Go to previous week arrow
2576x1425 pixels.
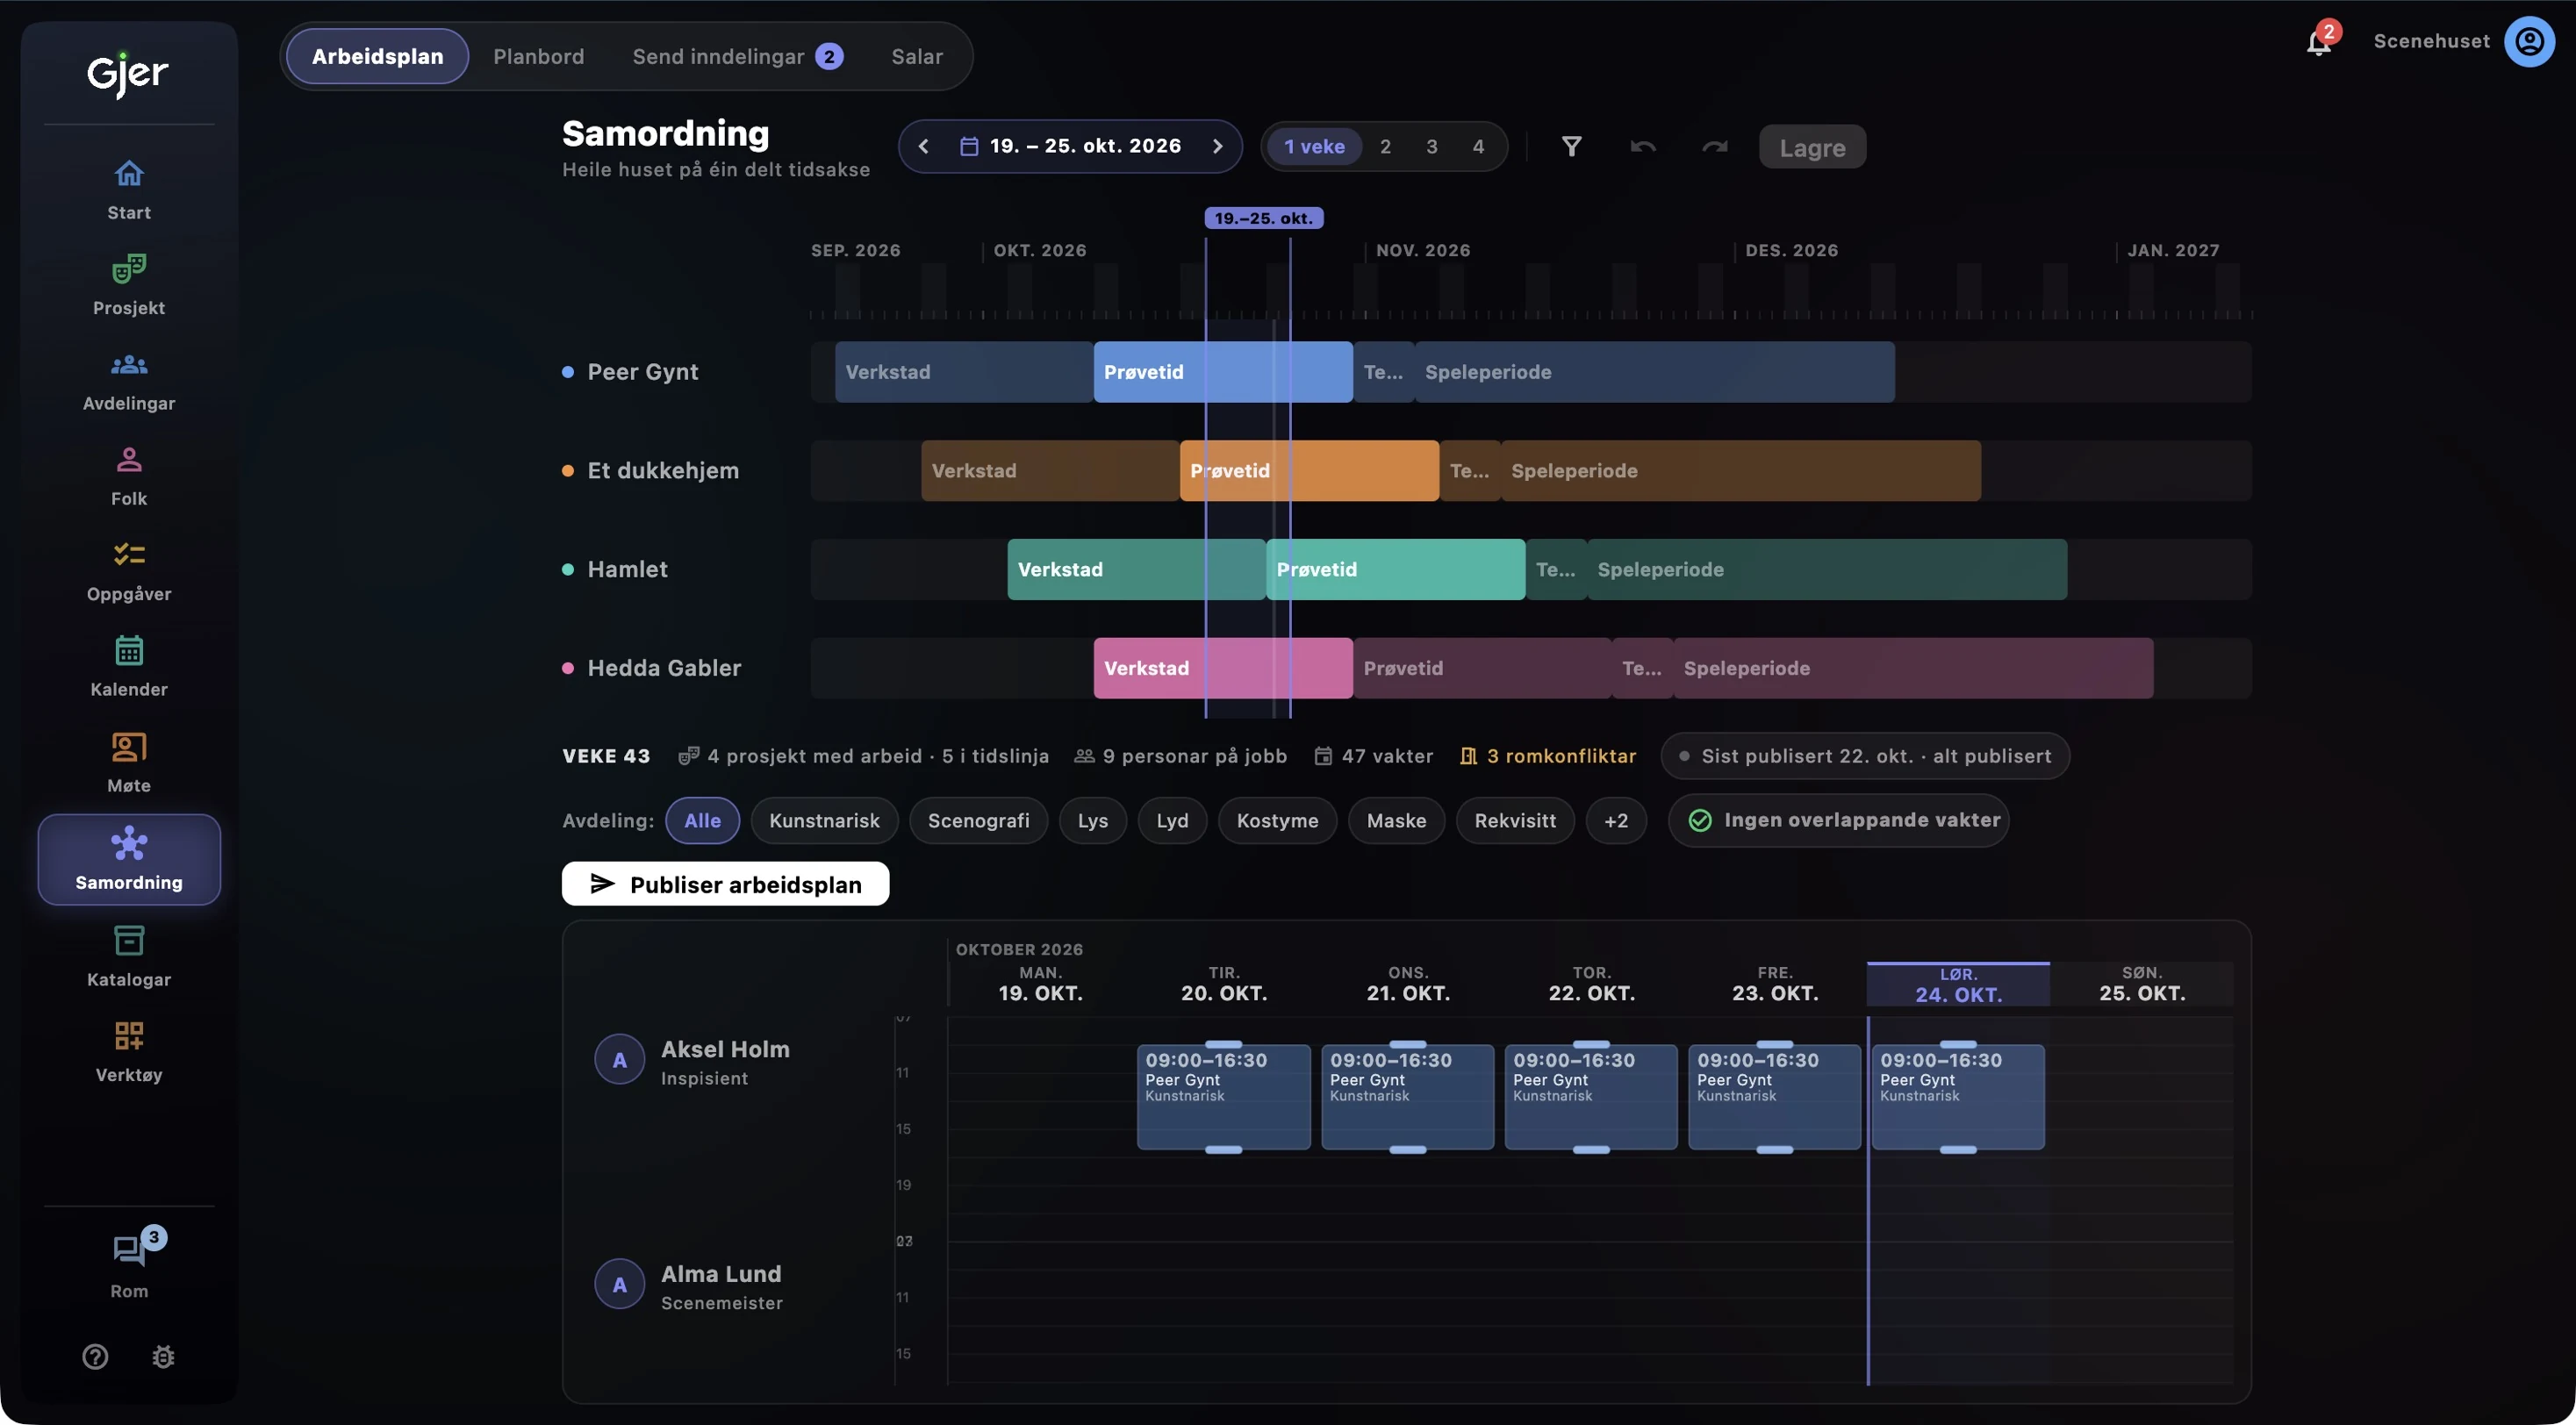[923, 146]
